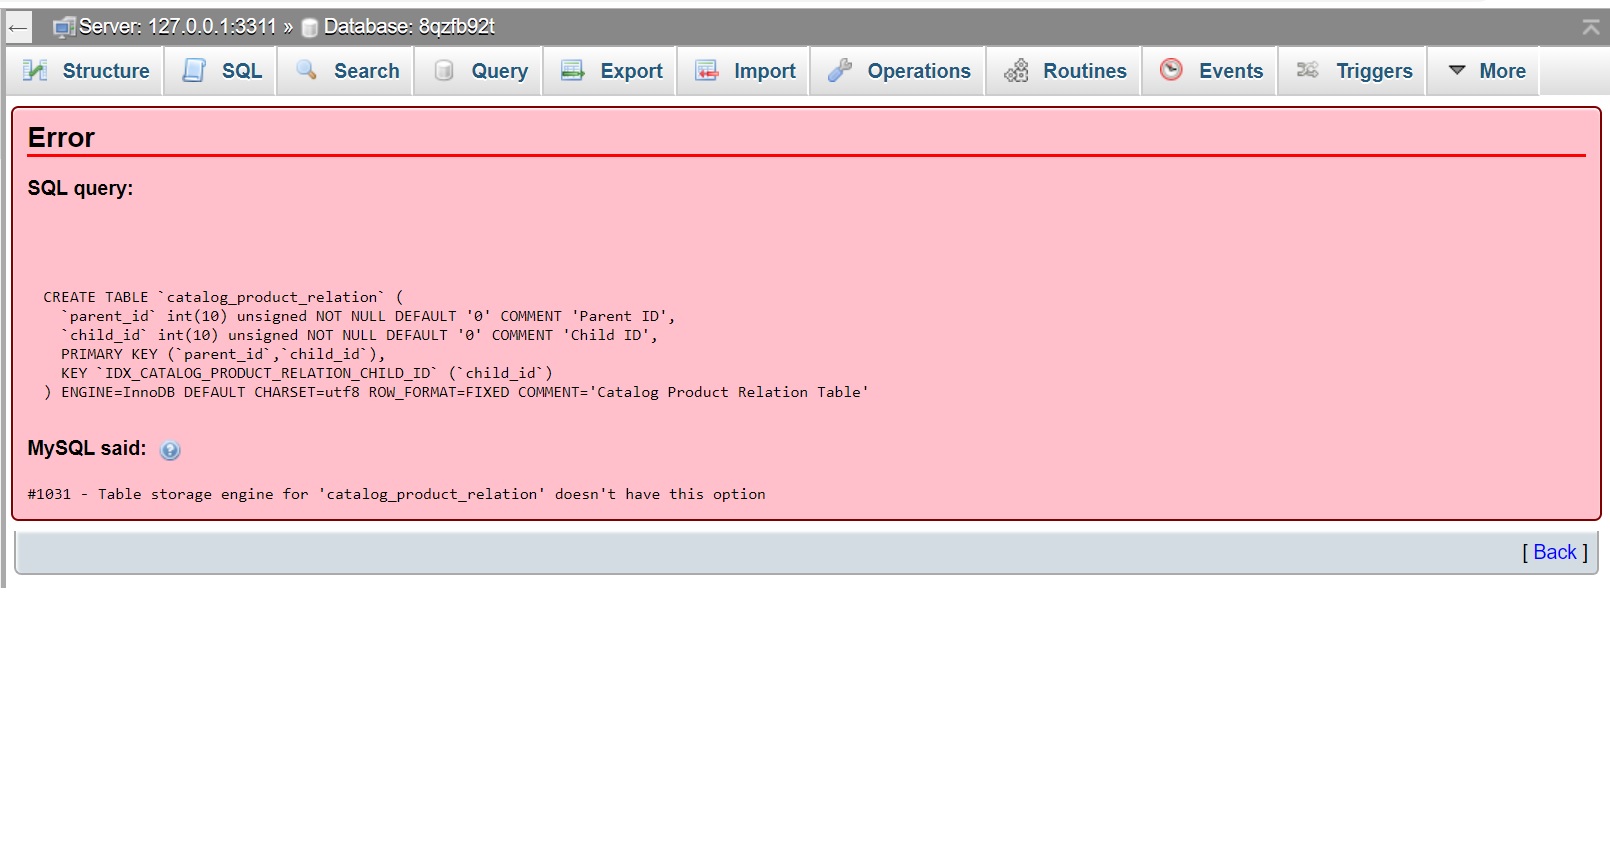The image size is (1610, 864).
Task: Collapse the top panel with the double-arrow icon
Action: [1590, 27]
